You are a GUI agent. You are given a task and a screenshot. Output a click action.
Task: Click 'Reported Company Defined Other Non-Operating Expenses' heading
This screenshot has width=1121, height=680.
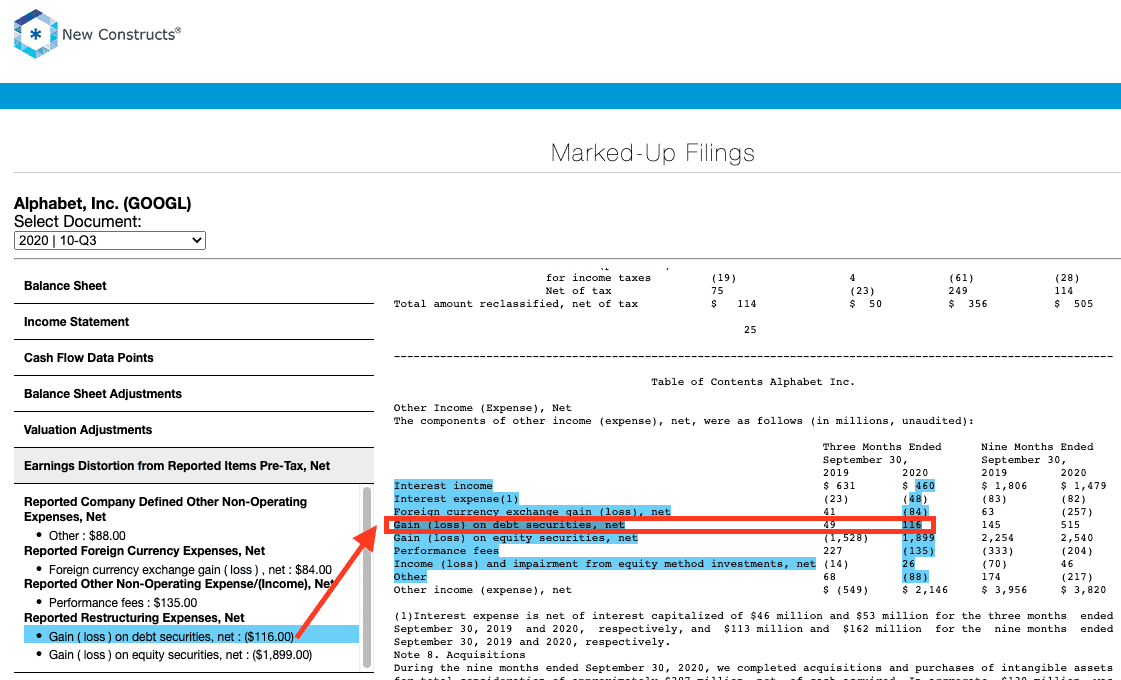point(165,509)
